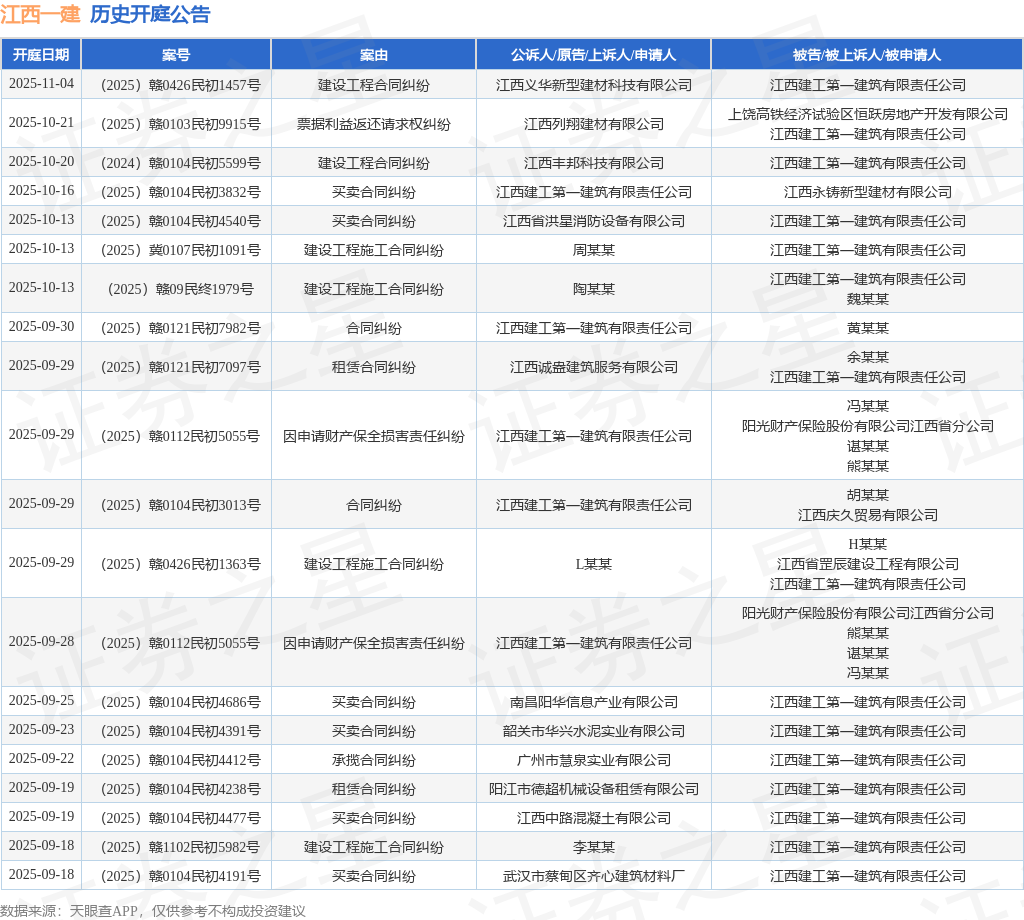Viewport: 1024px width, 920px height.
Task: Click plaintiff L某某
Action: [594, 564]
